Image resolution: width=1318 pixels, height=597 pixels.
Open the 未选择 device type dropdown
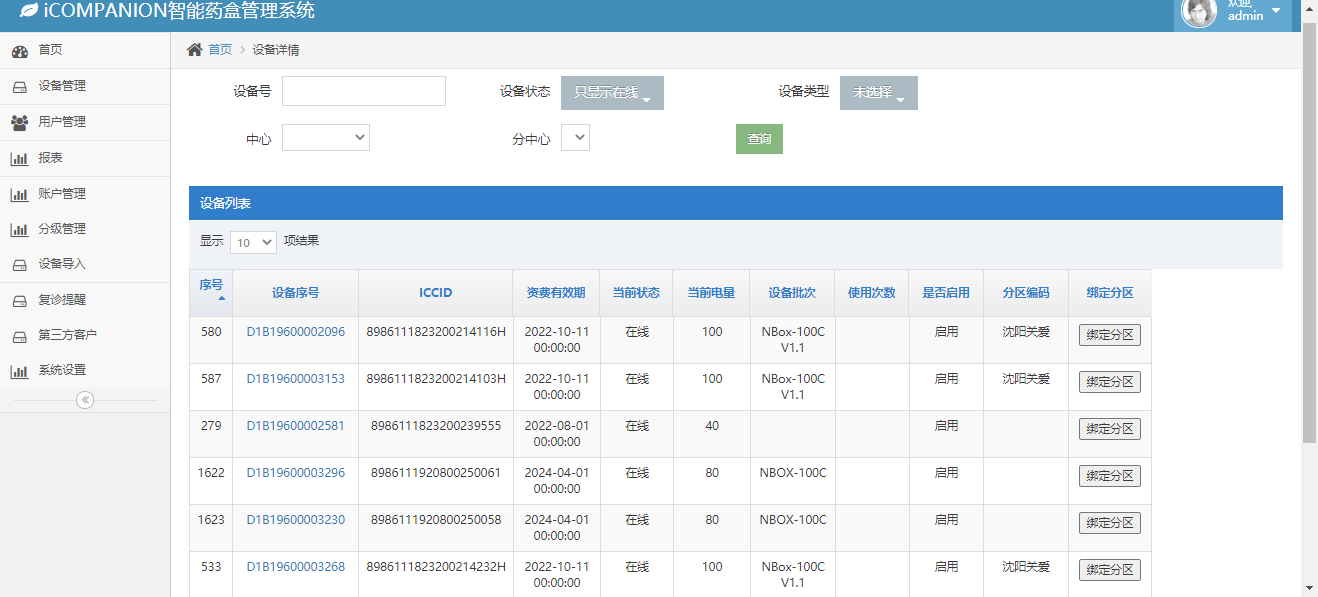pos(878,93)
